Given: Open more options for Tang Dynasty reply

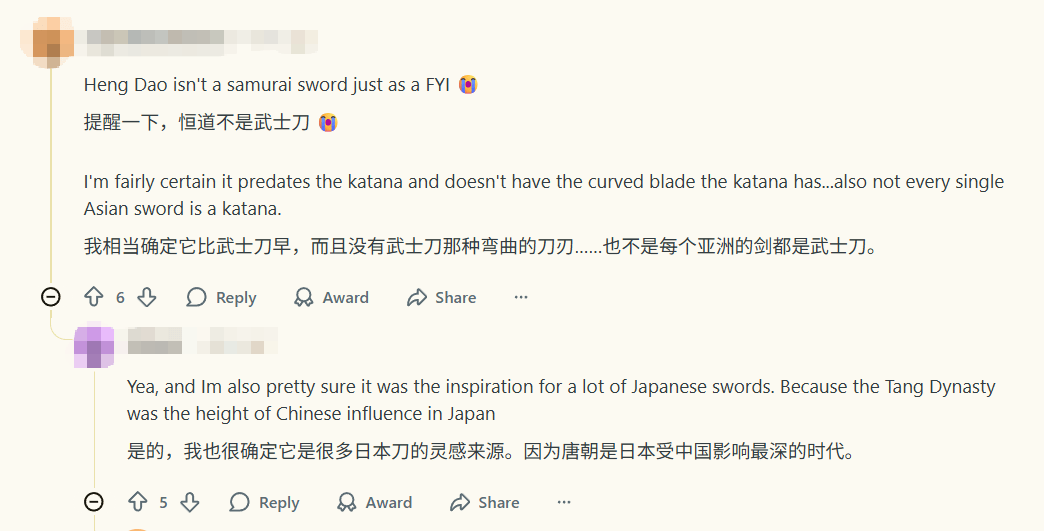Looking at the screenshot, I should coord(564,502).
